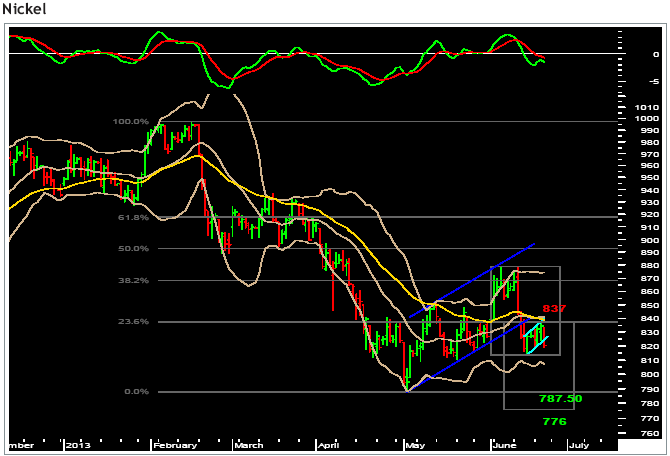Click the 950 price axis value

649,177
